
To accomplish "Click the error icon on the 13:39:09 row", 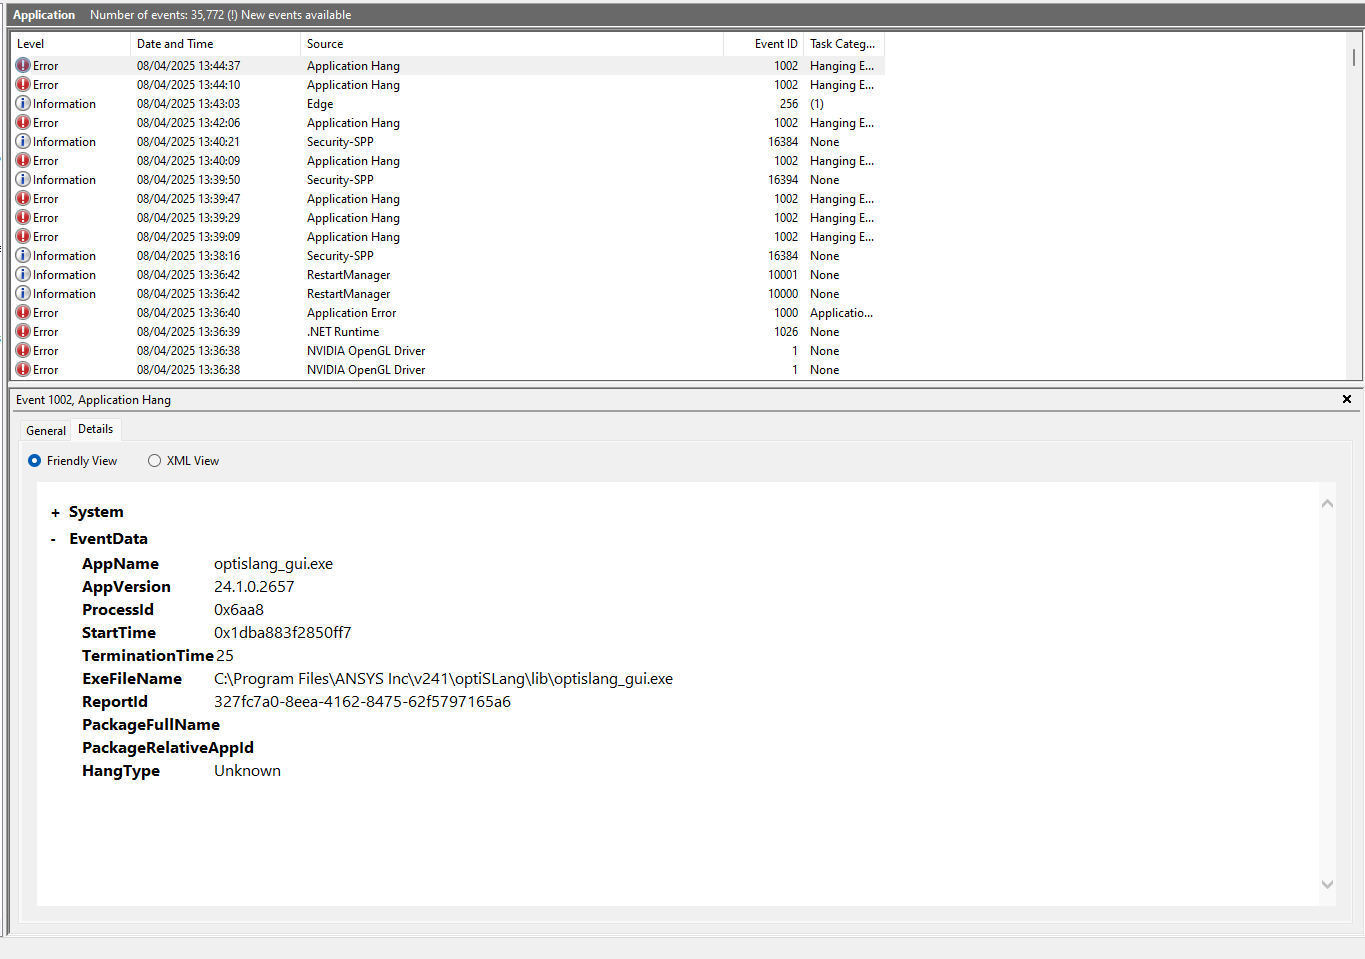I will 23,236.
